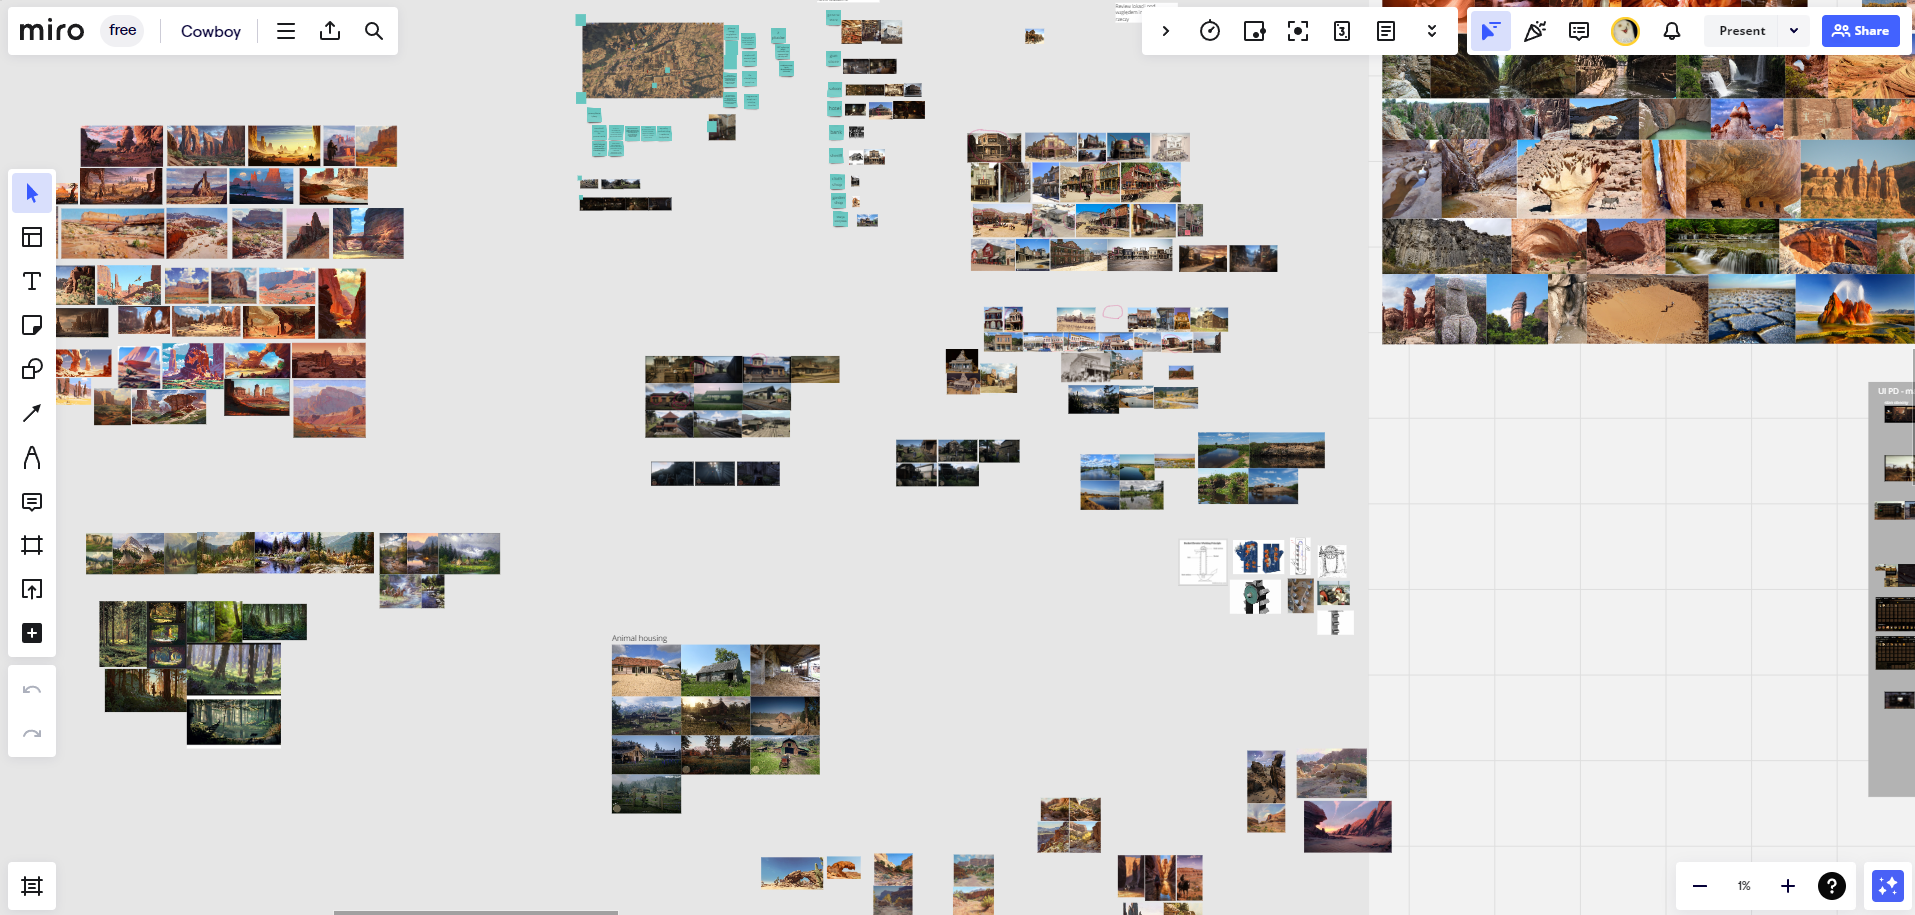Screen dimensions: 1915x915
Task: Expand the Present options dropdown arrow
Action: (1794, 31)
